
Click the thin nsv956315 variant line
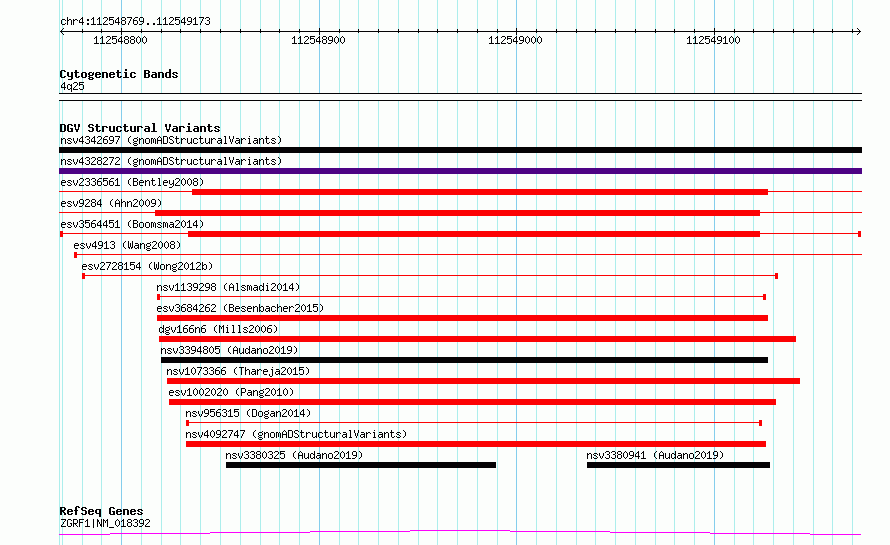(x=474, y=423)
